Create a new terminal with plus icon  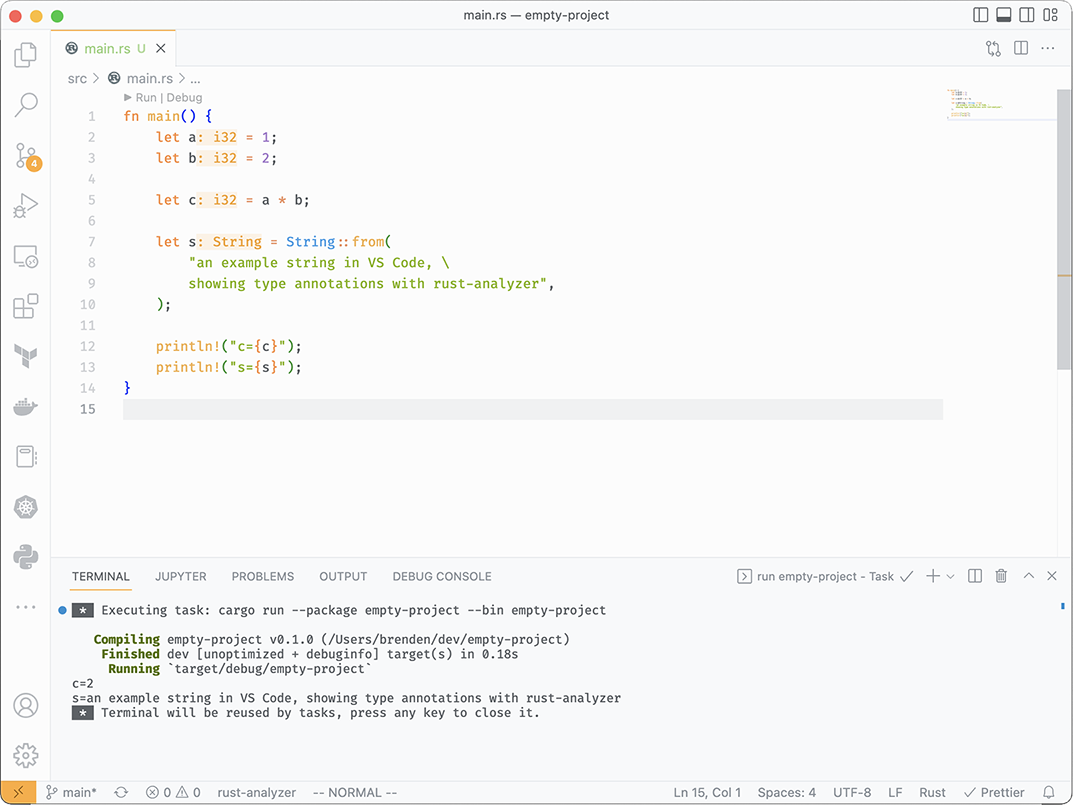[933, 576]
